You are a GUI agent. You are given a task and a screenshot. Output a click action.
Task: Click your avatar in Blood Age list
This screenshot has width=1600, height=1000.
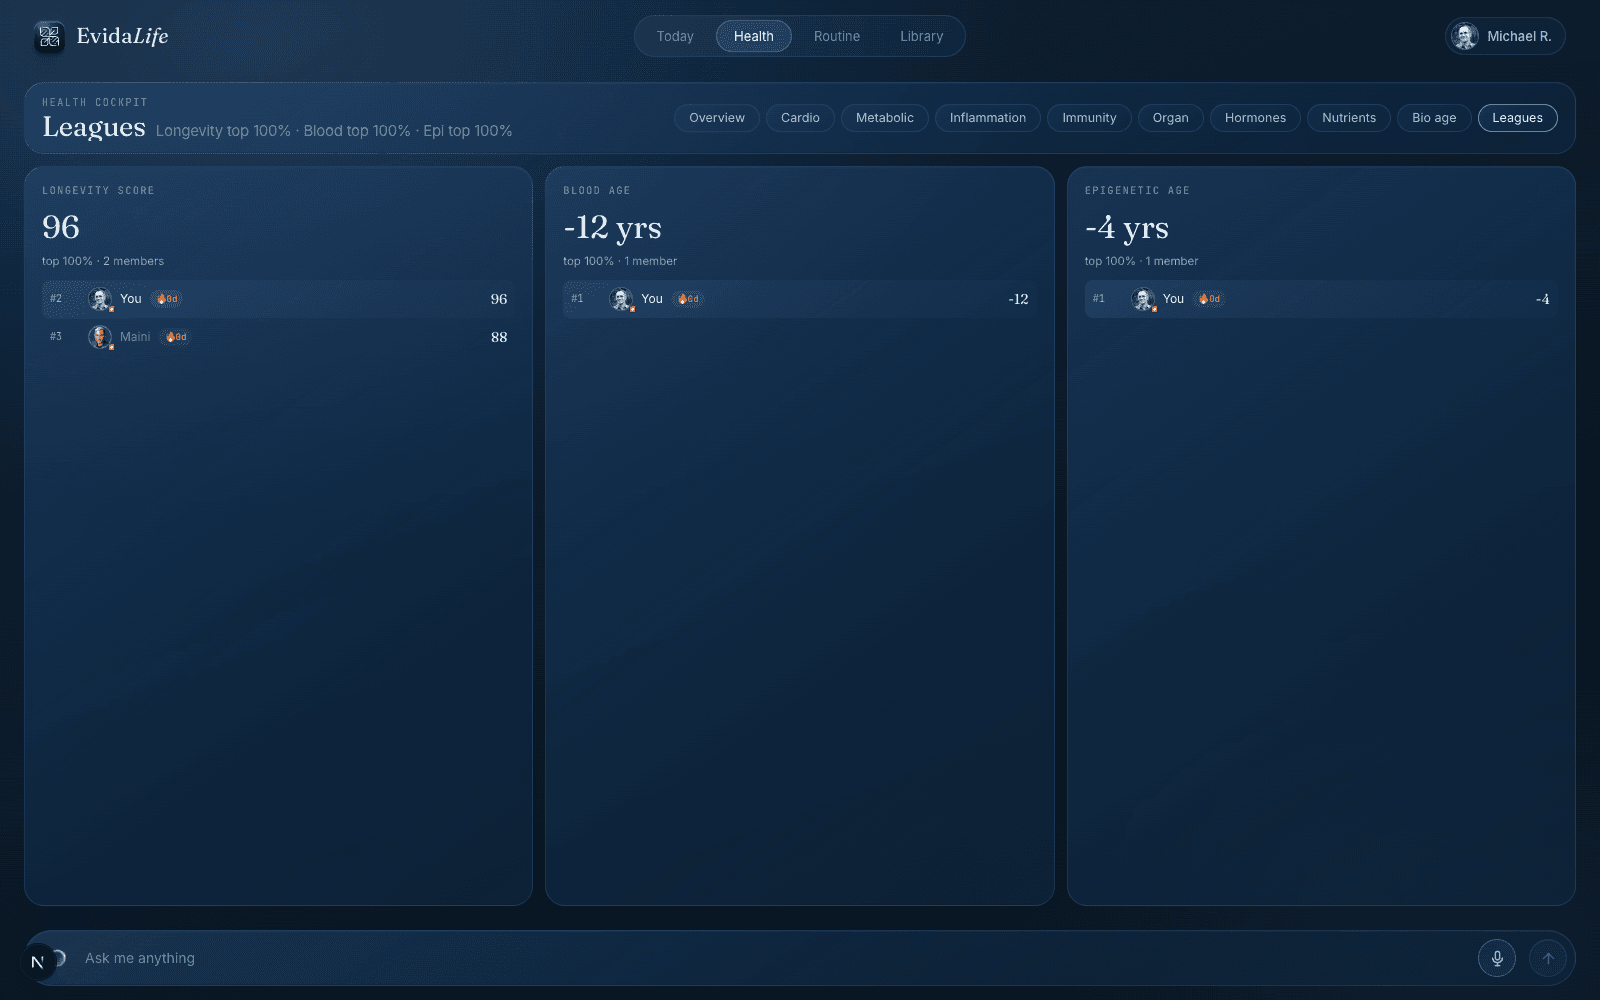click(x=621, y=299)
